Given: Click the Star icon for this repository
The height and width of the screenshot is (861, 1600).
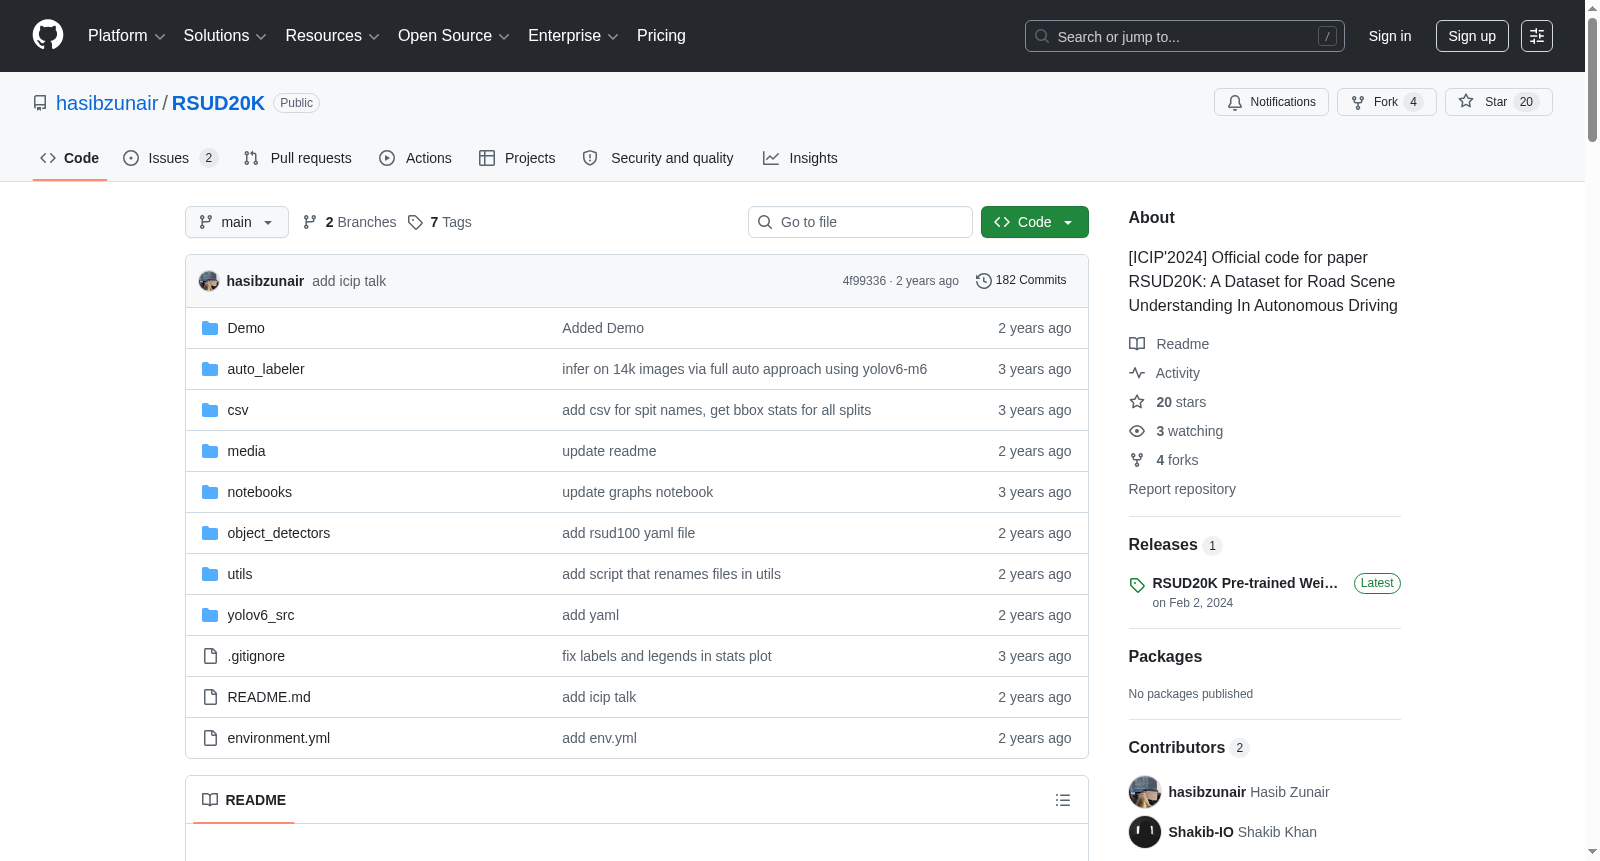Looking at the screenshot, I should coord(1466,101).
